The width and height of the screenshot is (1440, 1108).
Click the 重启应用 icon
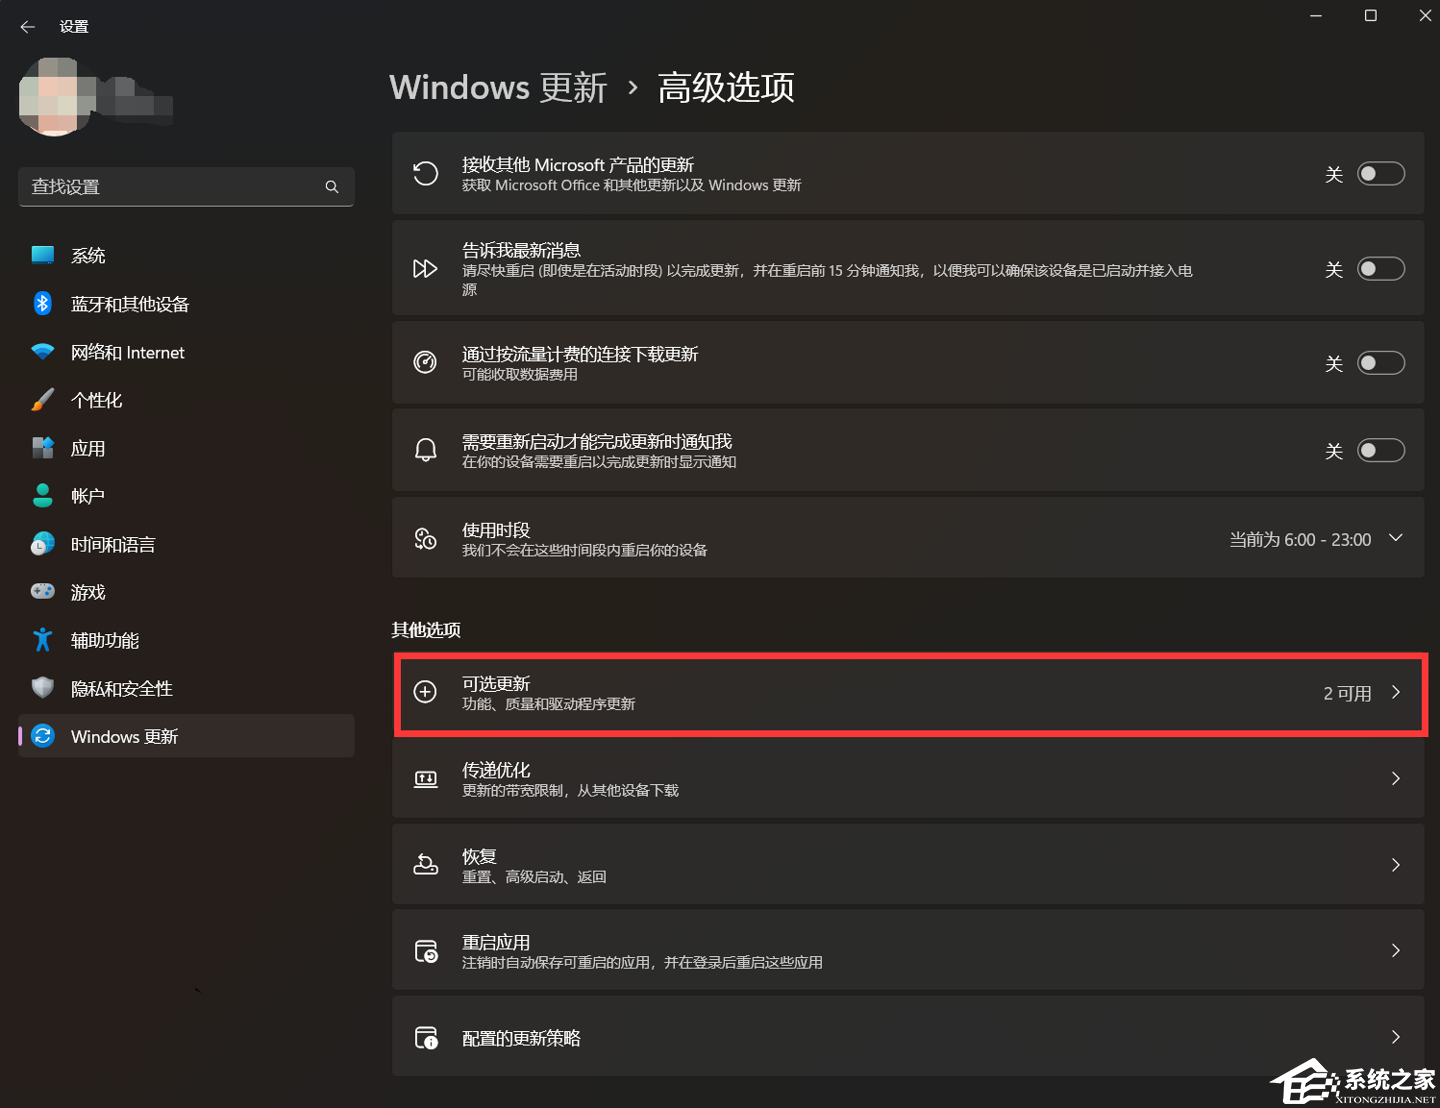tap(425, 951)
